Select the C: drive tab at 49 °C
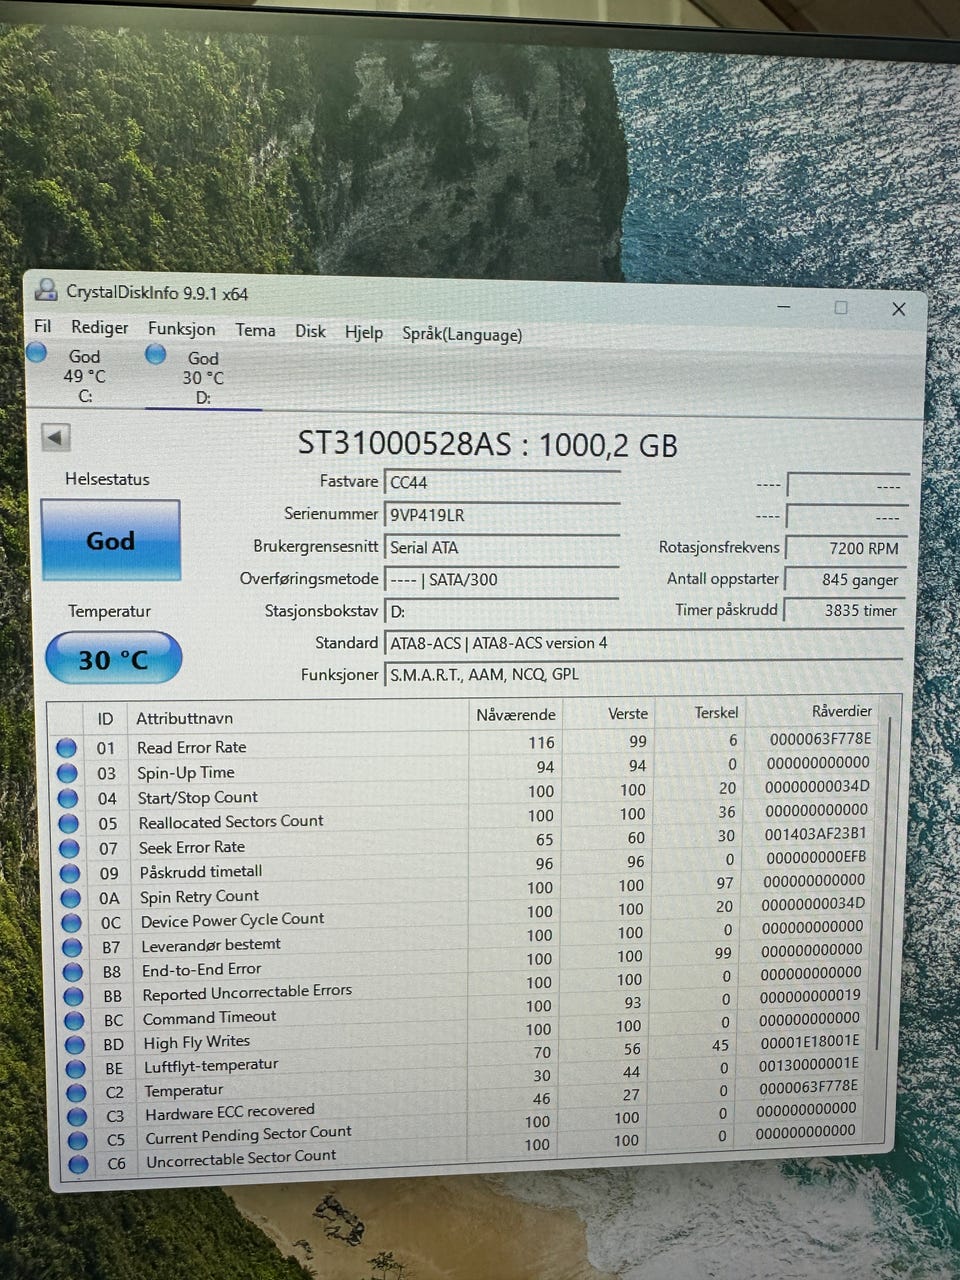This screenshot has height=1280, width=960. coord(84,376)
